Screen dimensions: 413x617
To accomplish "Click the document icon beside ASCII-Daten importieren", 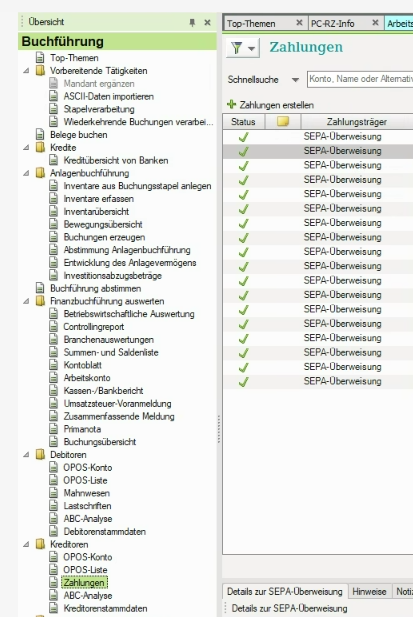I will [x=53, y=96].
